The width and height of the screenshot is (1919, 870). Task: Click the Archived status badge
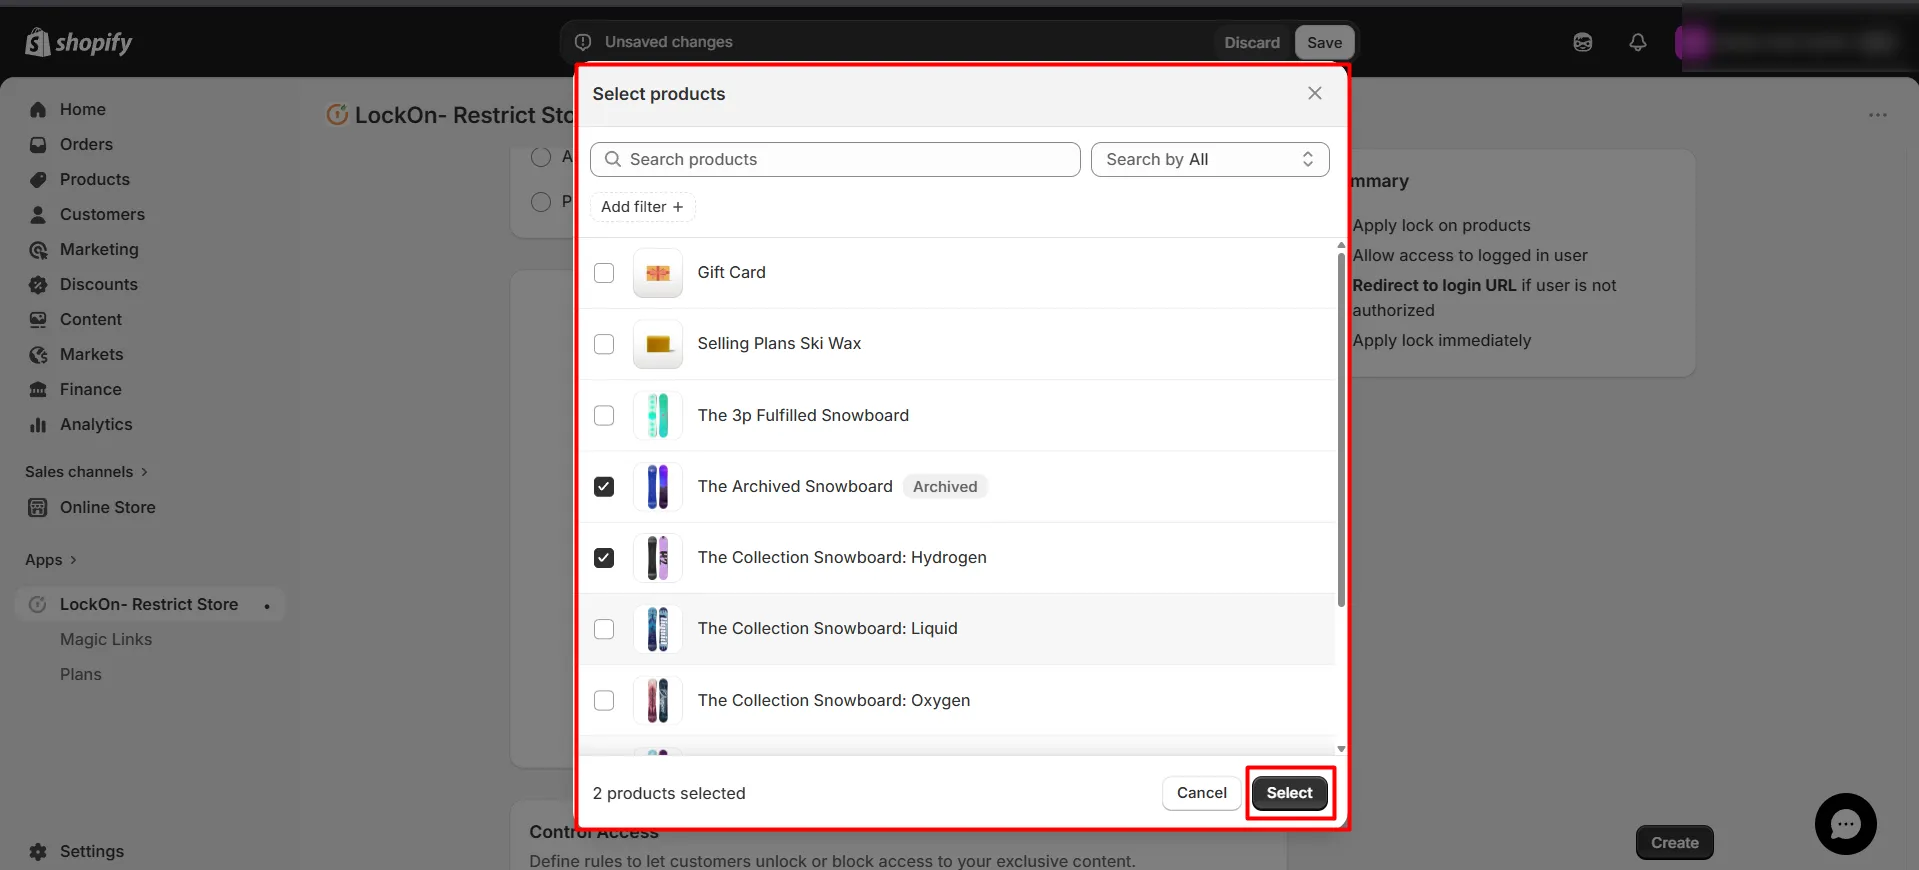[x=945, y=487]
